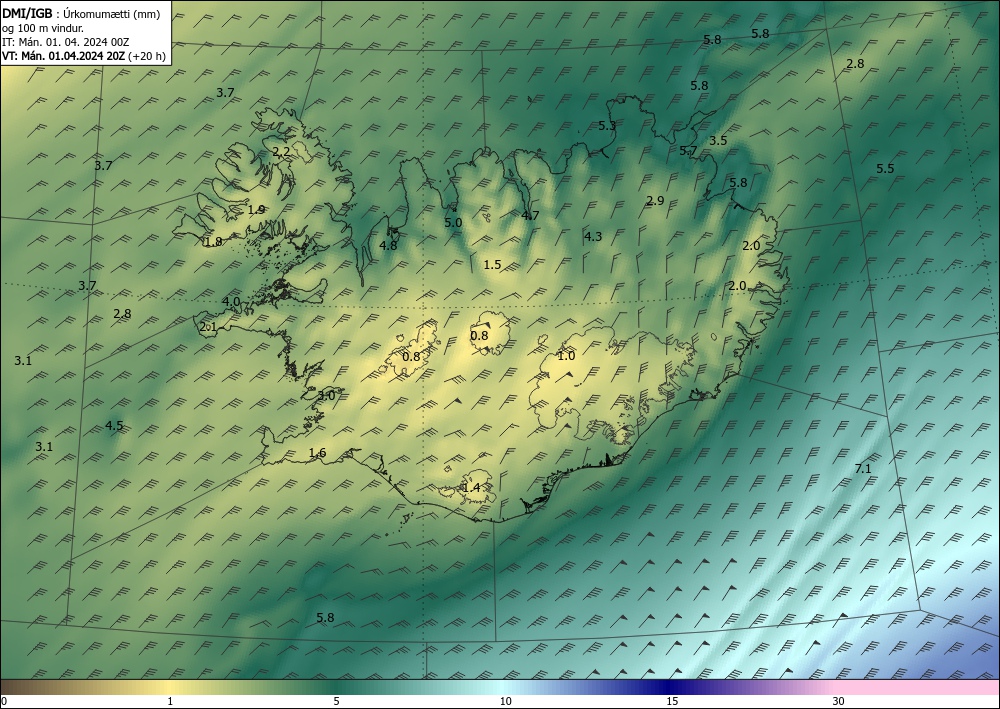The height and width of the screenshot is (709, 1000).
Task: Click the colour scale tick label 5
Action: pos(336,702)
